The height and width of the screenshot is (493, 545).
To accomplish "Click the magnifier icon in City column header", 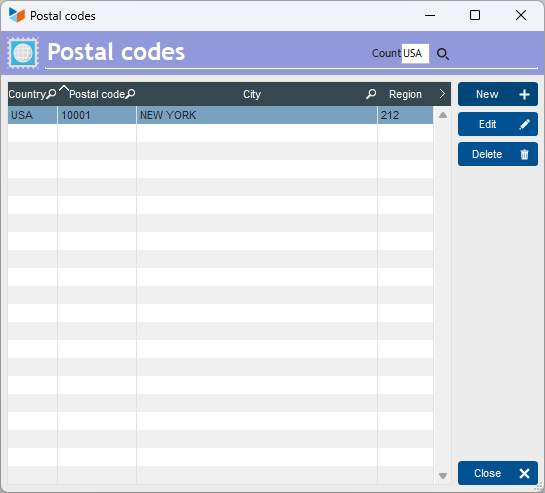I will click(371, 94).
